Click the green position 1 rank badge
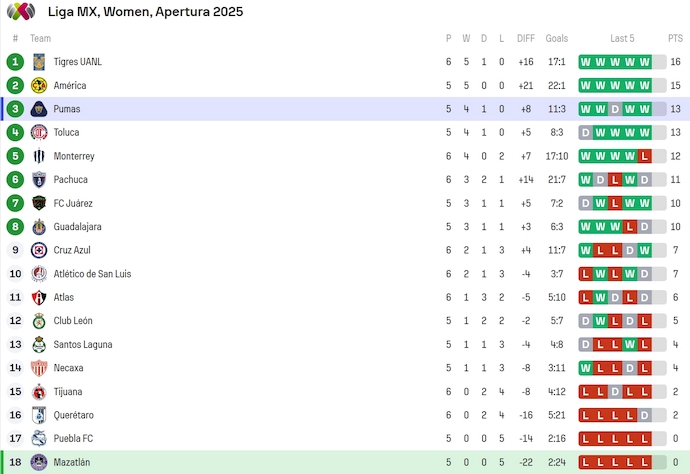 (15, 62)
